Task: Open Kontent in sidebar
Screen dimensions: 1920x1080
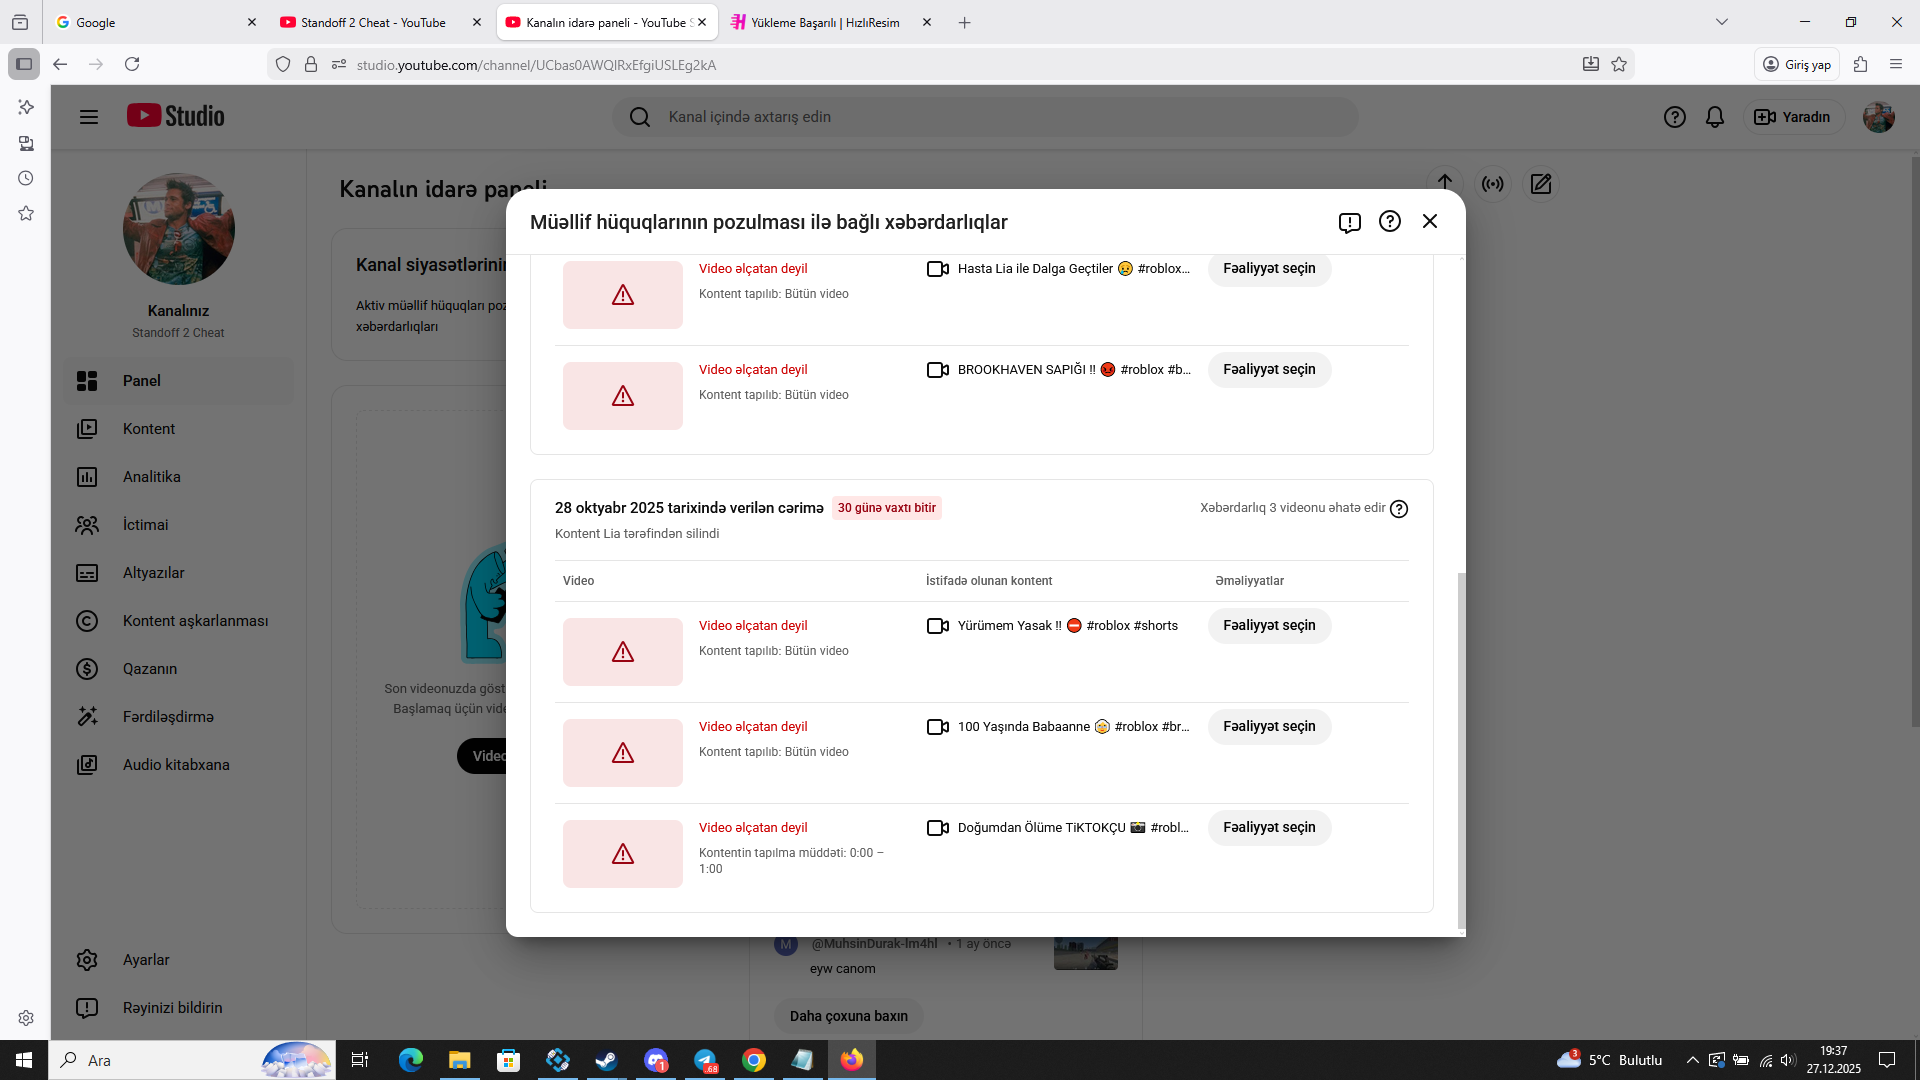Action: pos(179,429)
